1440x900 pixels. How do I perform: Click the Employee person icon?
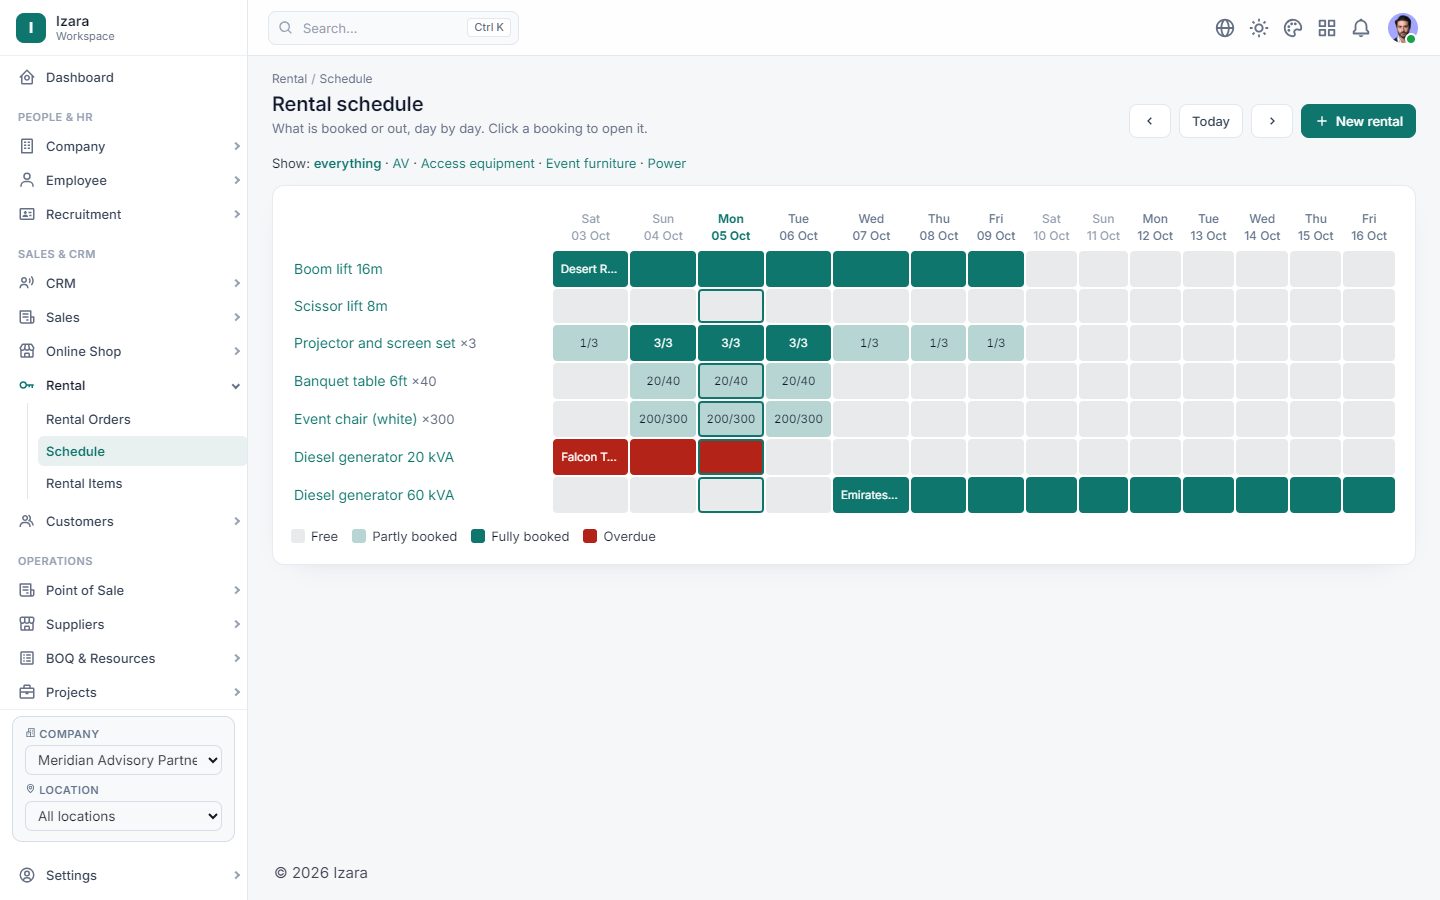click(27, 180)
